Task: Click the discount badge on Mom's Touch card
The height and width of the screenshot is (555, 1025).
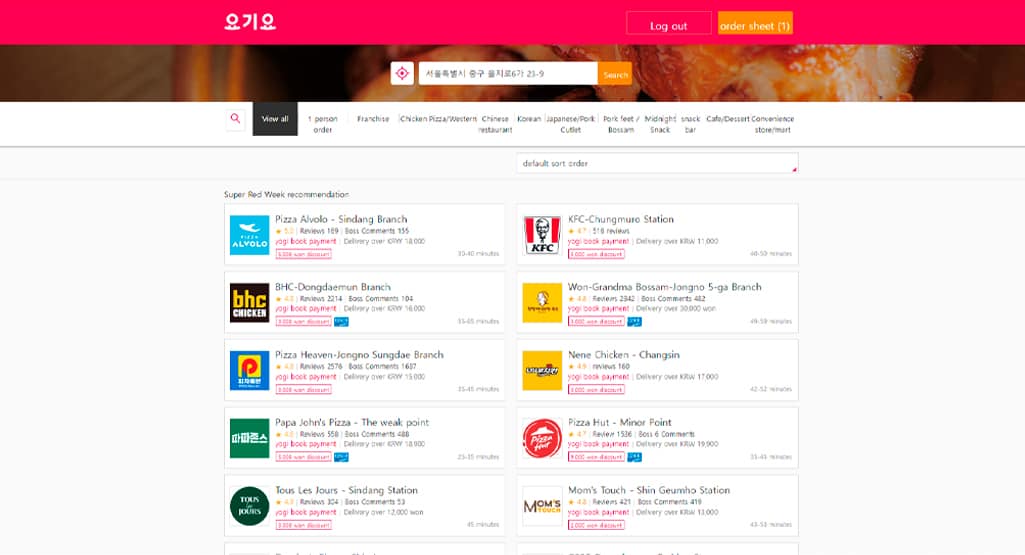Action: coord(596,525)
